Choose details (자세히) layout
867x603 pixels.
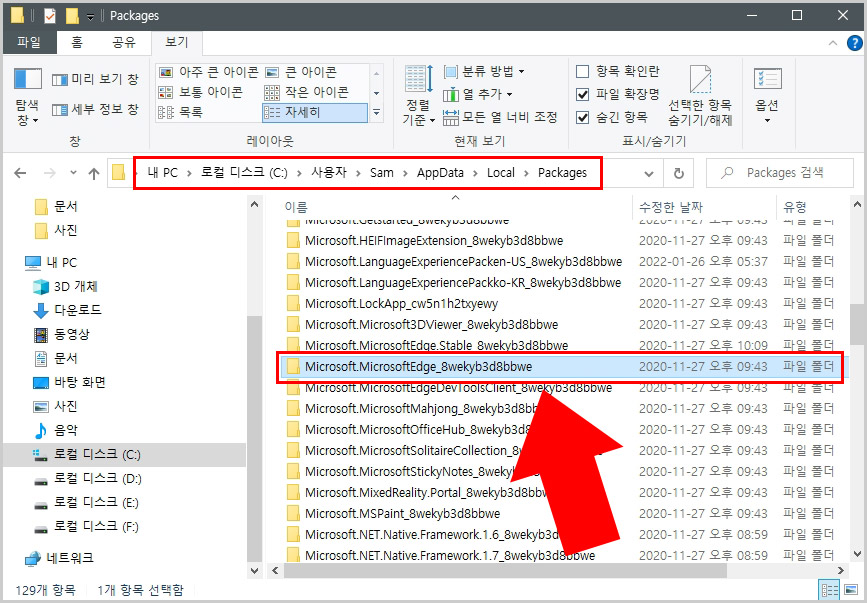(314, 113)
